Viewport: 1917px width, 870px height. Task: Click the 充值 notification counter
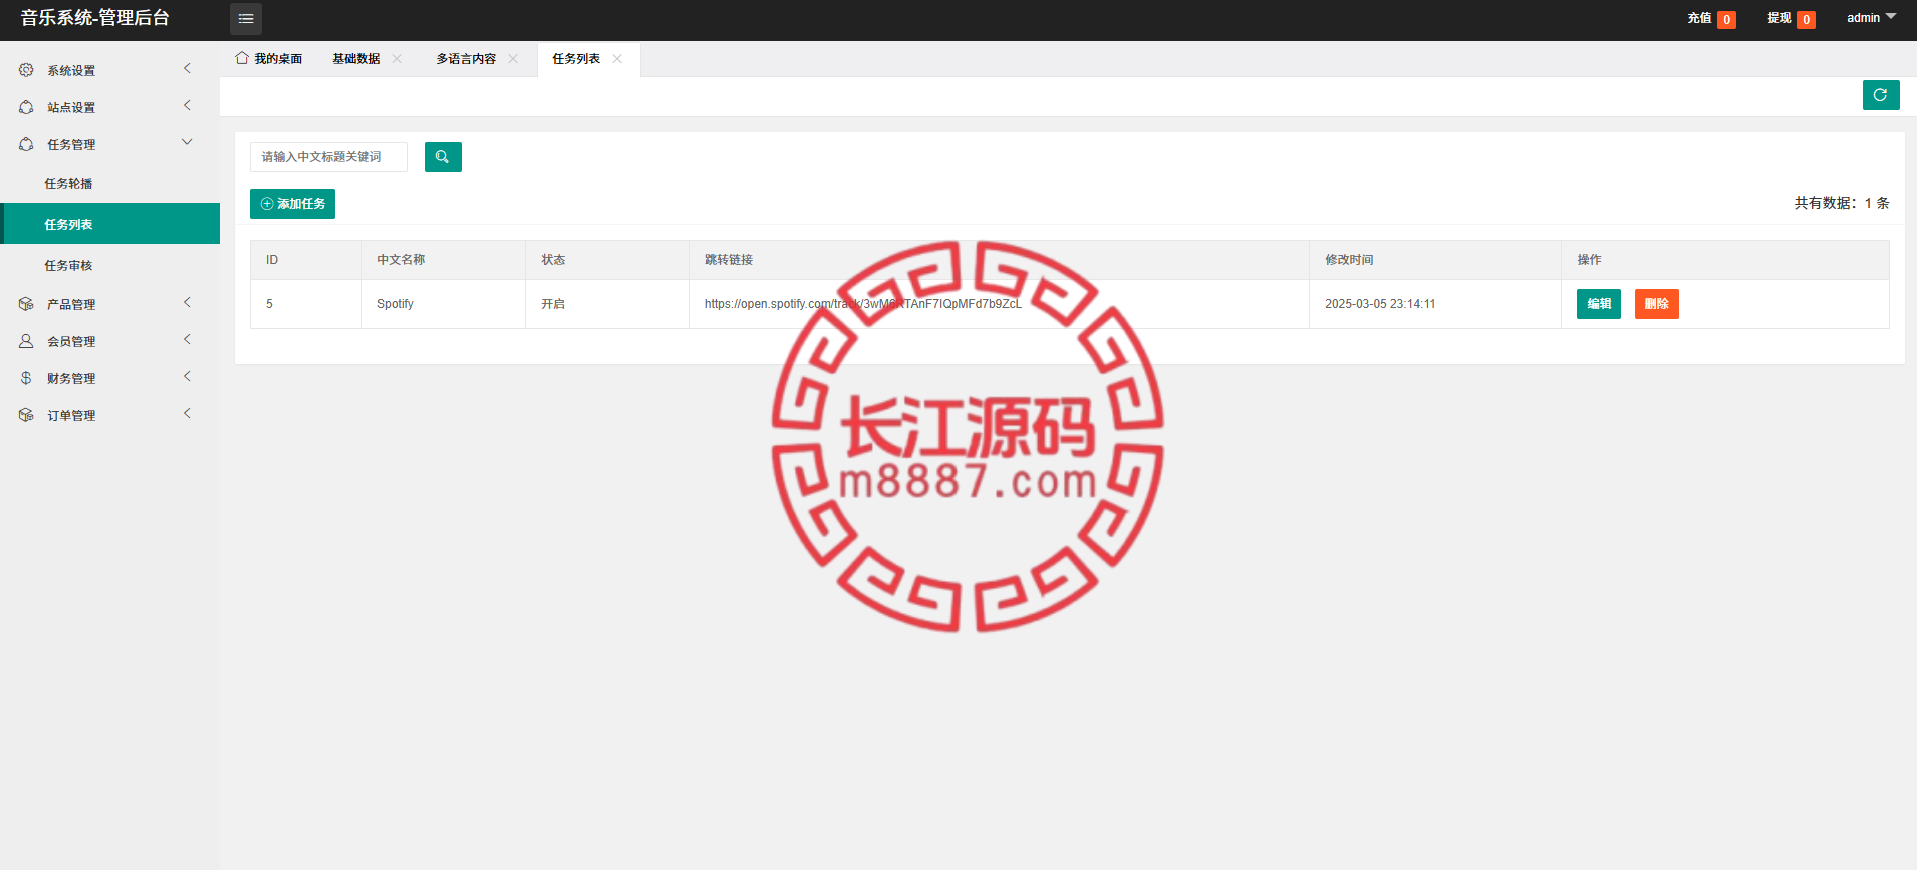click(1727, 19)
